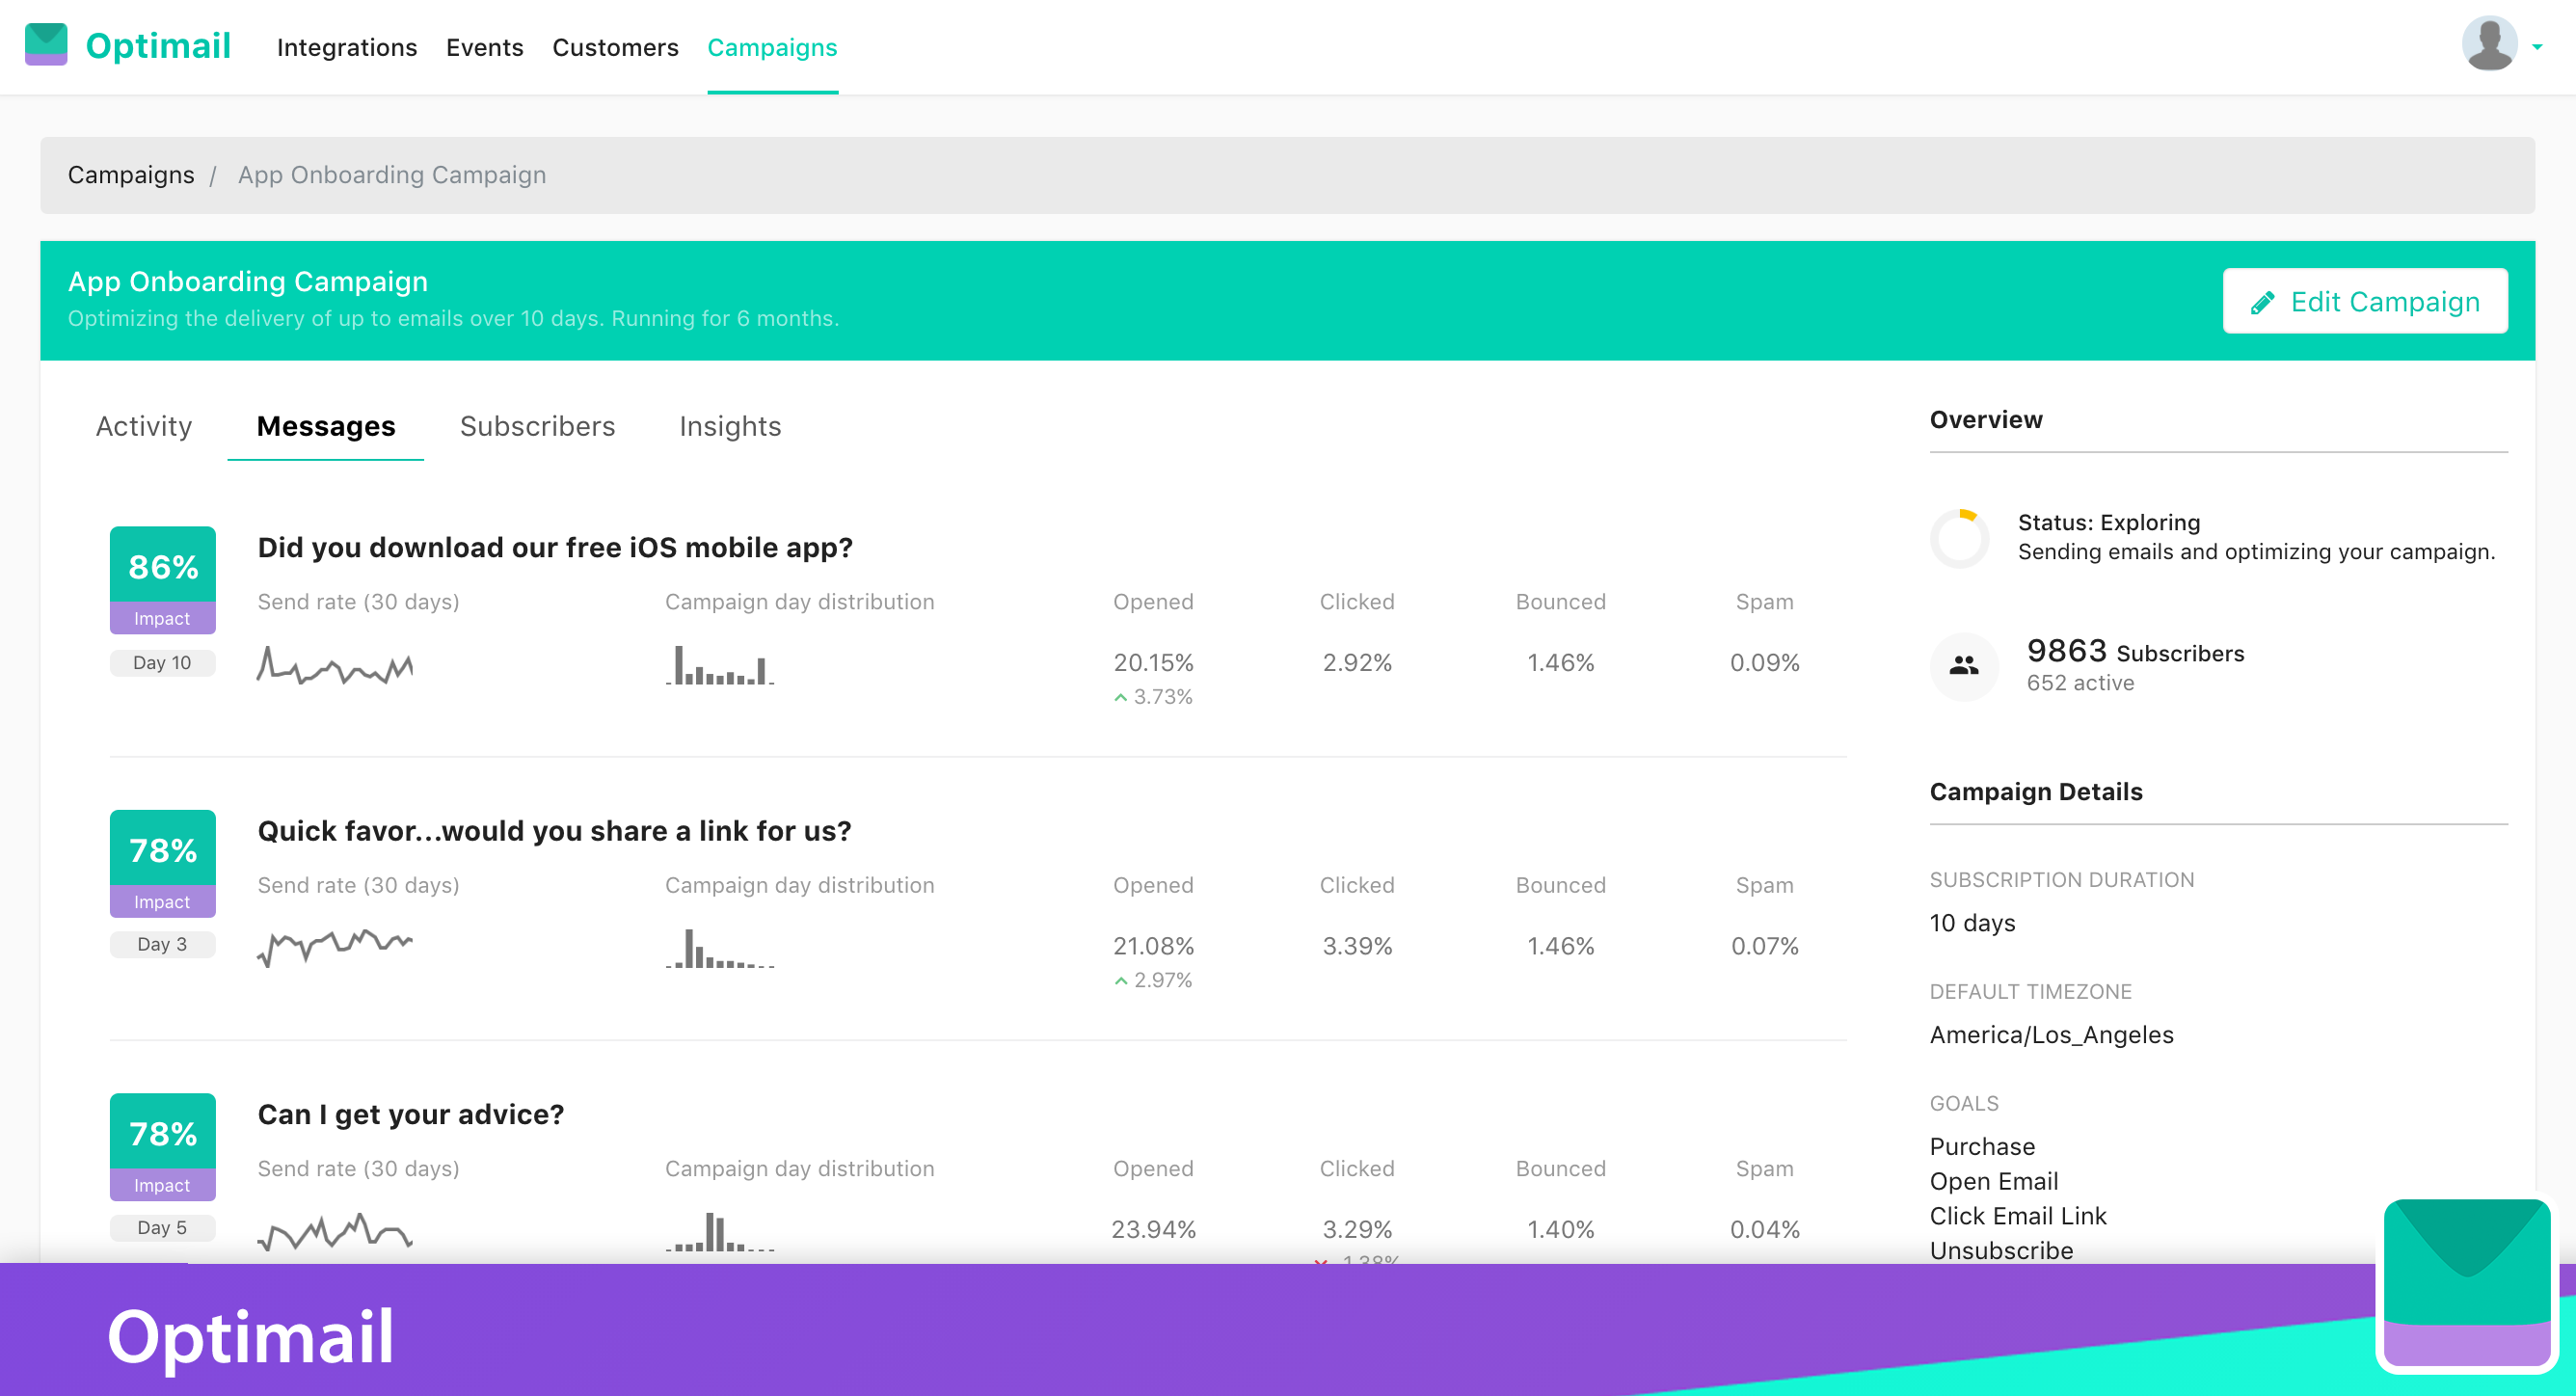Click the Exploring status progress ring

1960,538
